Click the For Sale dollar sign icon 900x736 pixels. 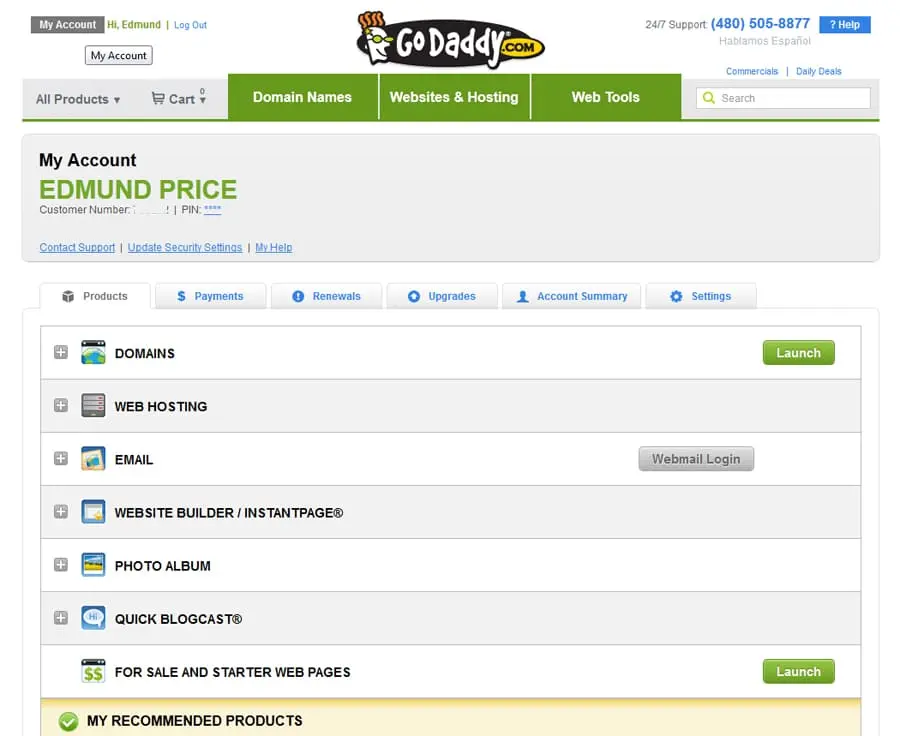(93, 671)
